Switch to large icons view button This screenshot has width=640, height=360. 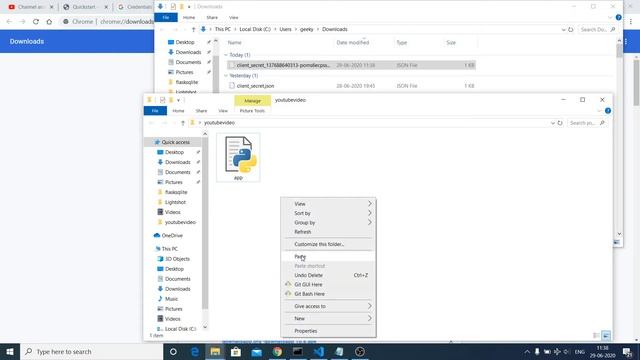point(606,335)
